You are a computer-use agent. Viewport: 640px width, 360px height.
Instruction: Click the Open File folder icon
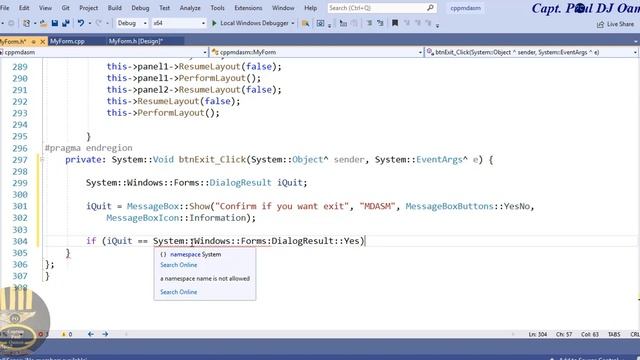(43, 23)
